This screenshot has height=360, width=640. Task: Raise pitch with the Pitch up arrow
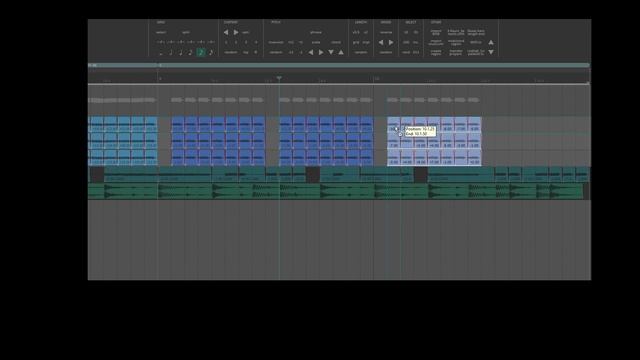[341, 52]
